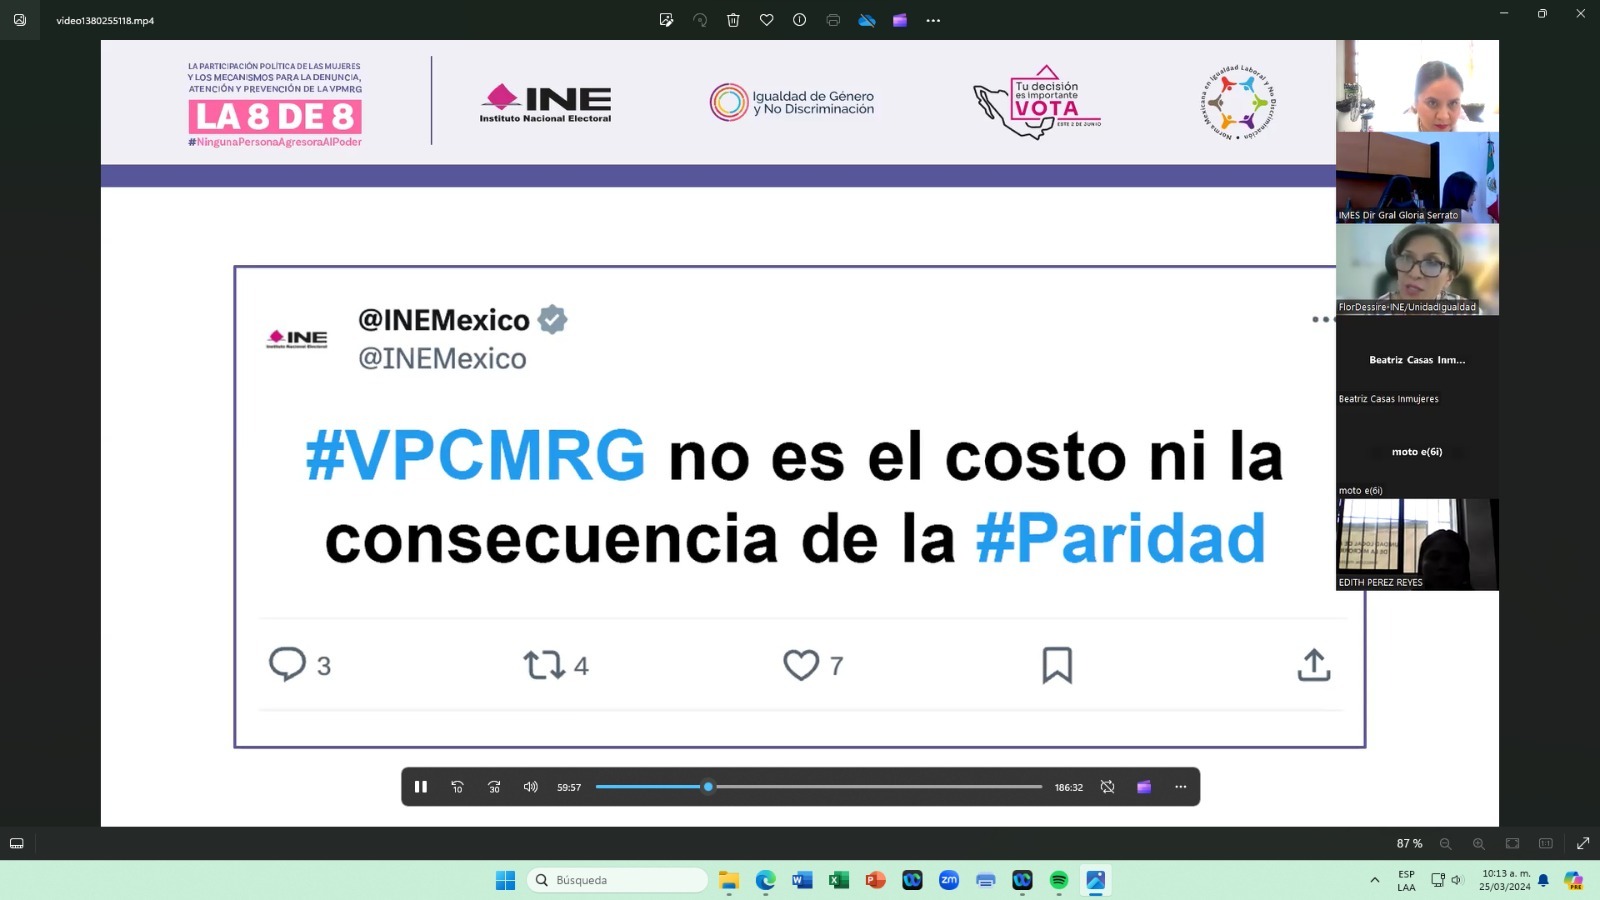Screen dimensions: 1600x900
Task: Open Clipchamp from the playback bar
Action: 1144,787
